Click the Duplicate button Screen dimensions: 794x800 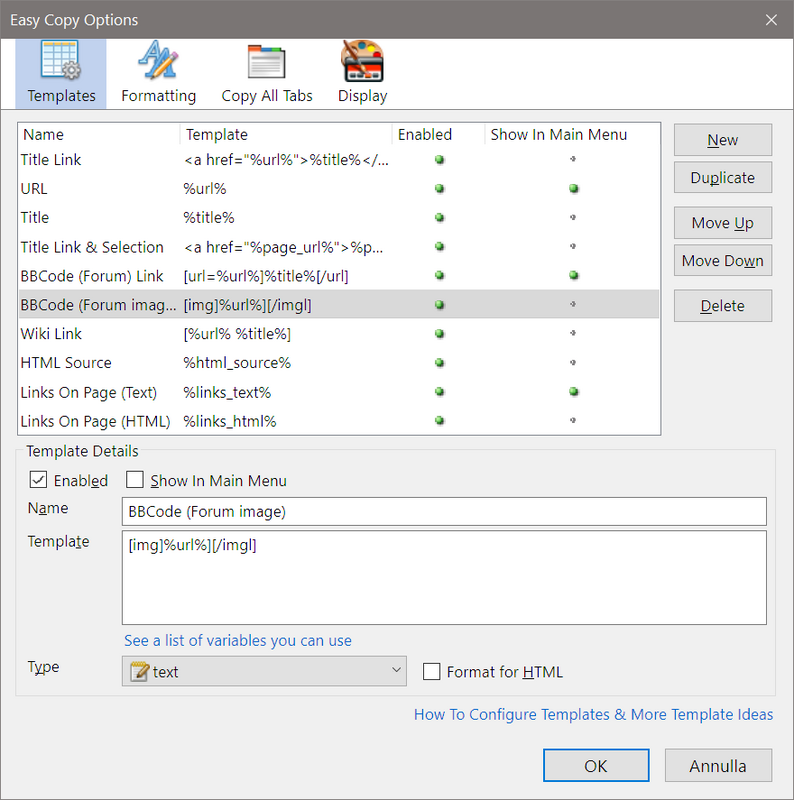[x=723, y=178]
